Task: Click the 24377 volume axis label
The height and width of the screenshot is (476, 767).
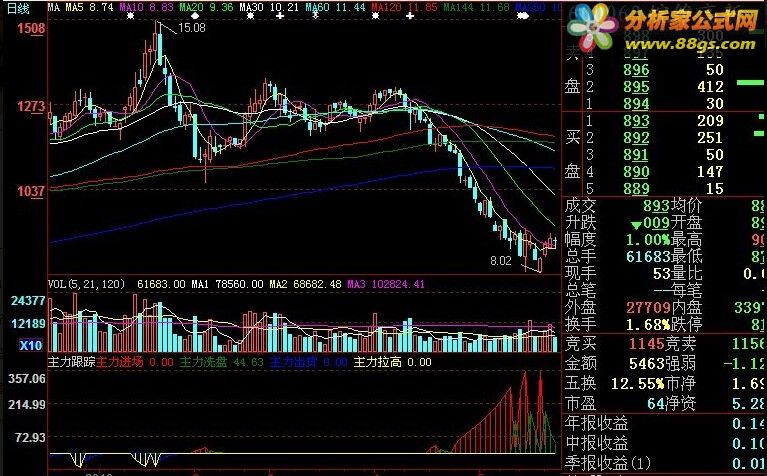Action: [28, 300]
